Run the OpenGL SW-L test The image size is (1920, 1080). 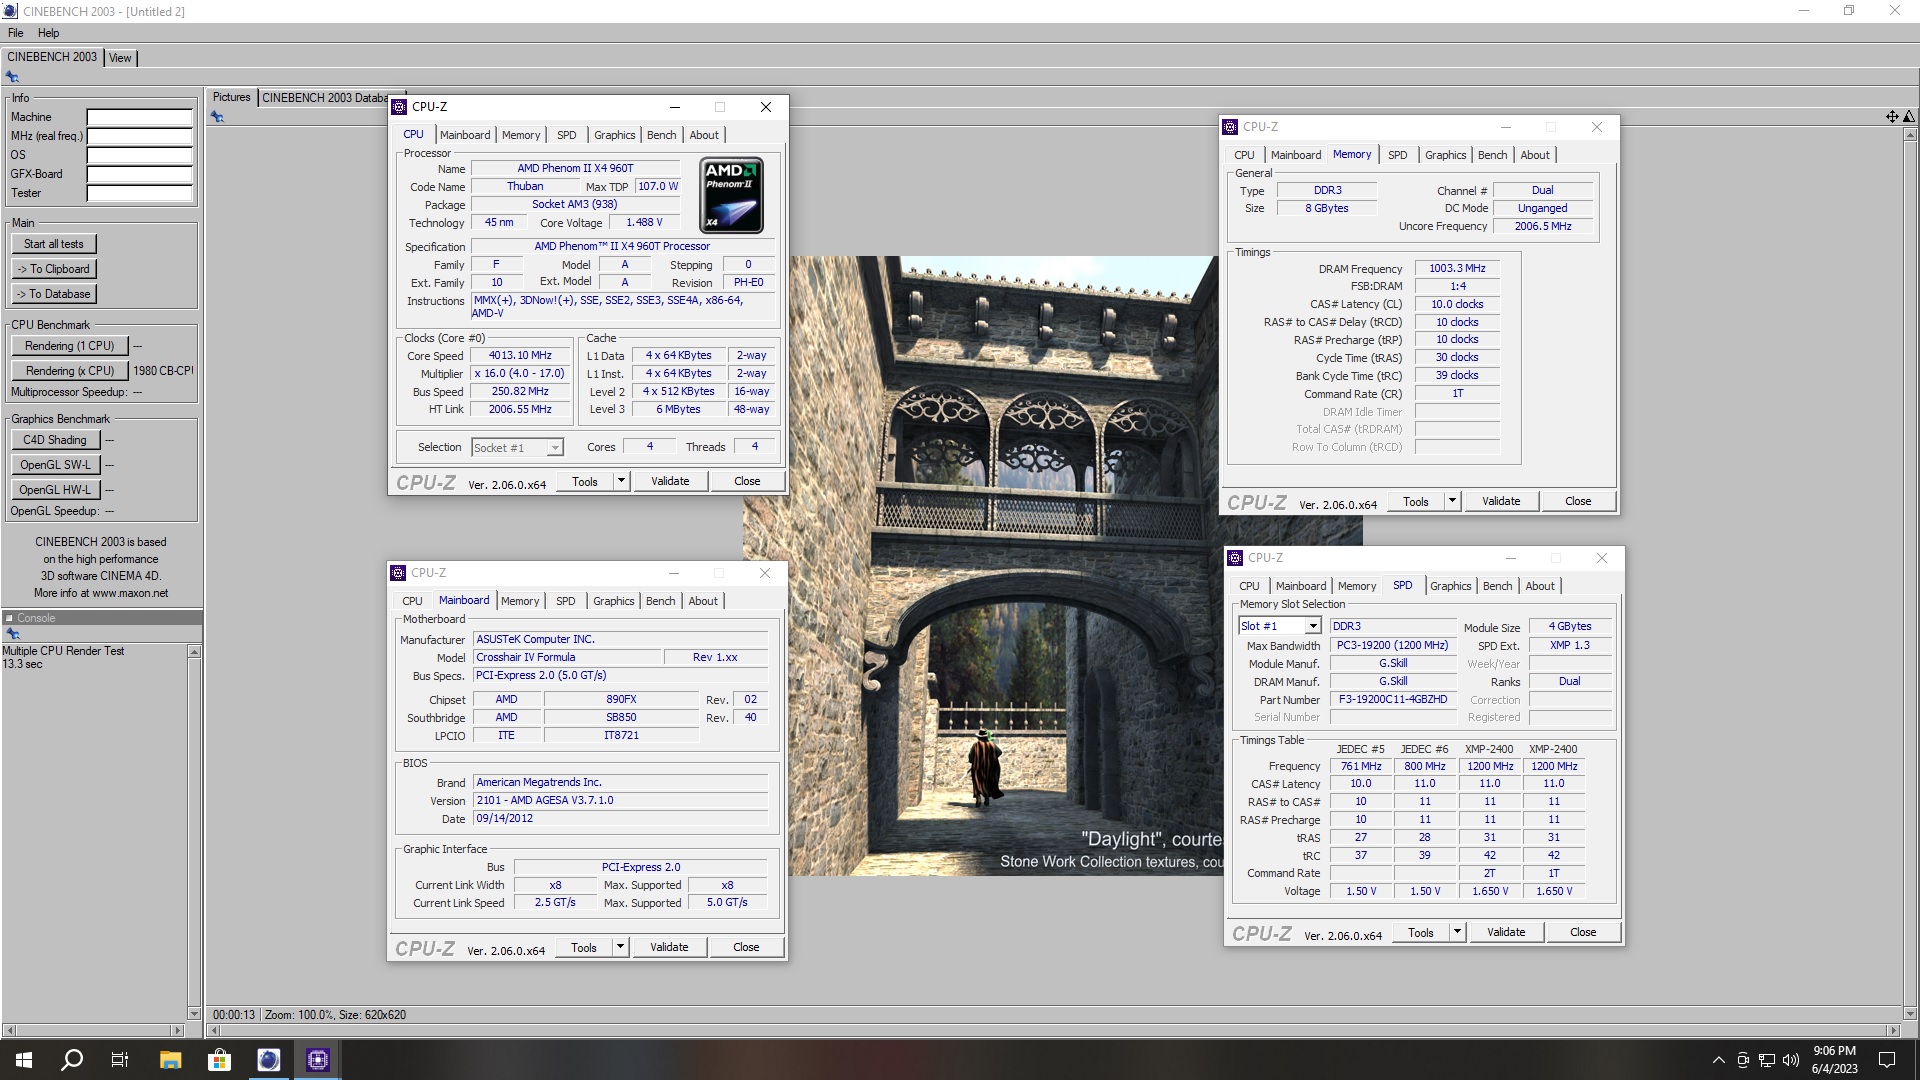(55, 465)
